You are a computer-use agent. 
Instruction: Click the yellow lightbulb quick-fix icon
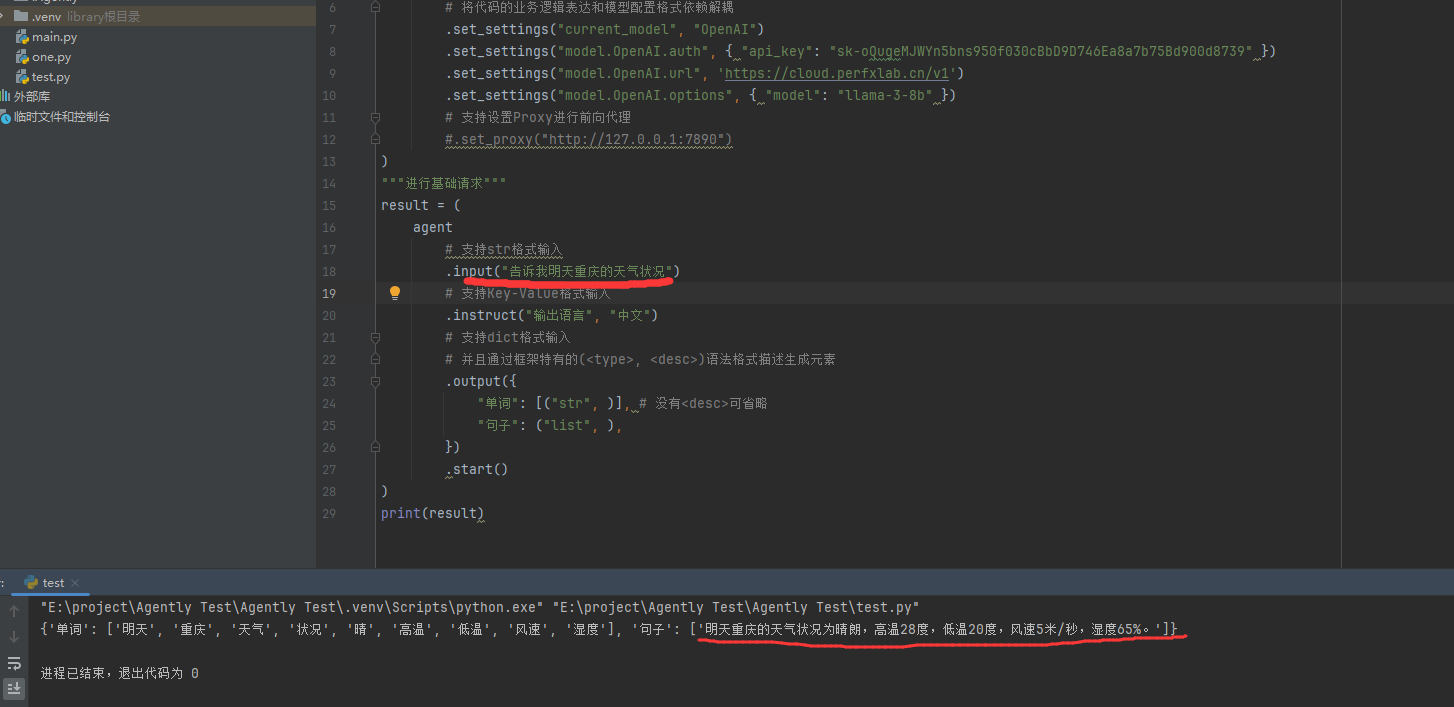coord(395,293)
